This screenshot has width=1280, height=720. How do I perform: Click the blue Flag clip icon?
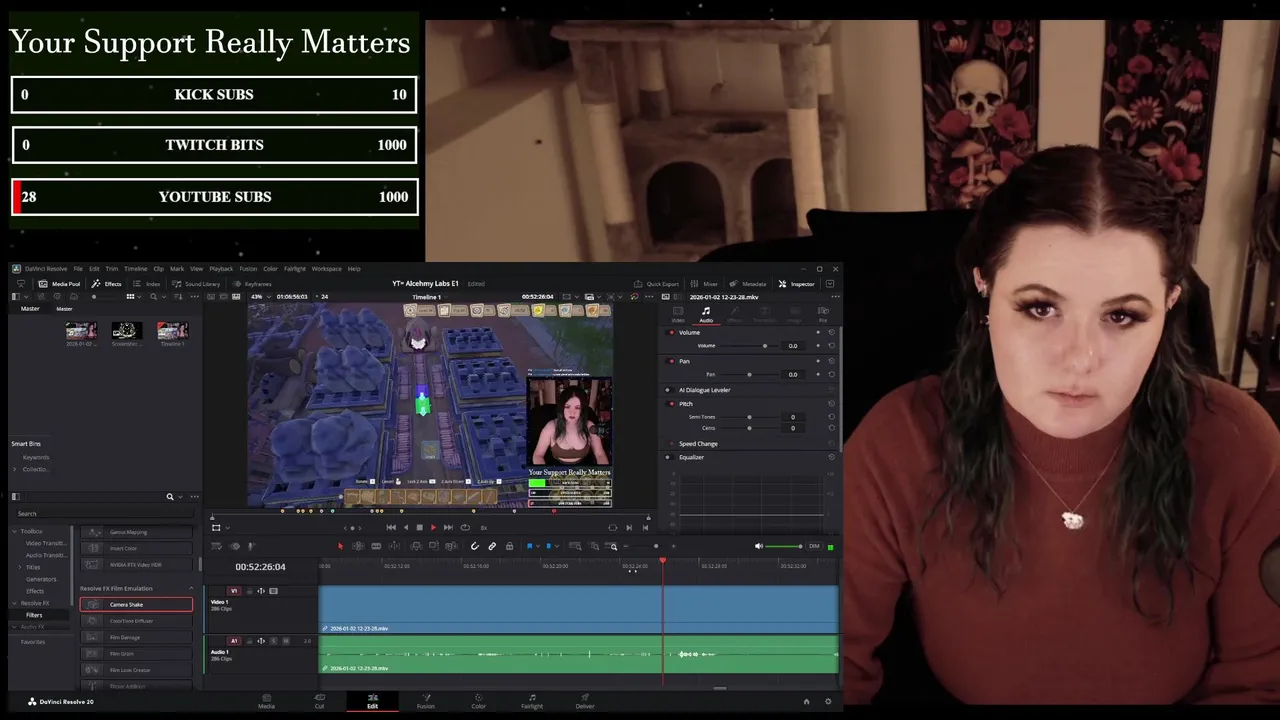[x=530, y=546]
